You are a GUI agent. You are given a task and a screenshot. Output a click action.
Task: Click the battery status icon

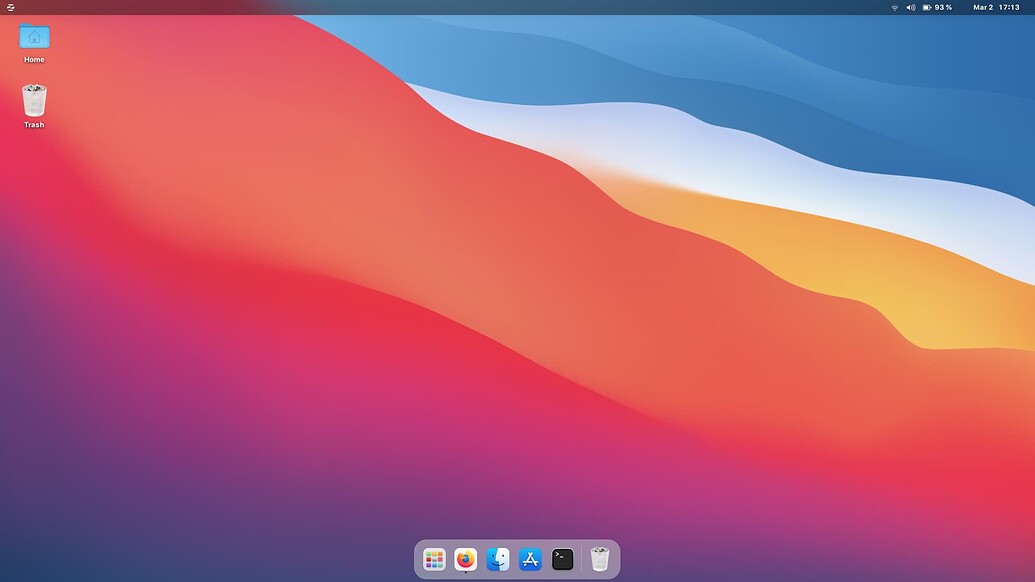[x=925, y=7]
